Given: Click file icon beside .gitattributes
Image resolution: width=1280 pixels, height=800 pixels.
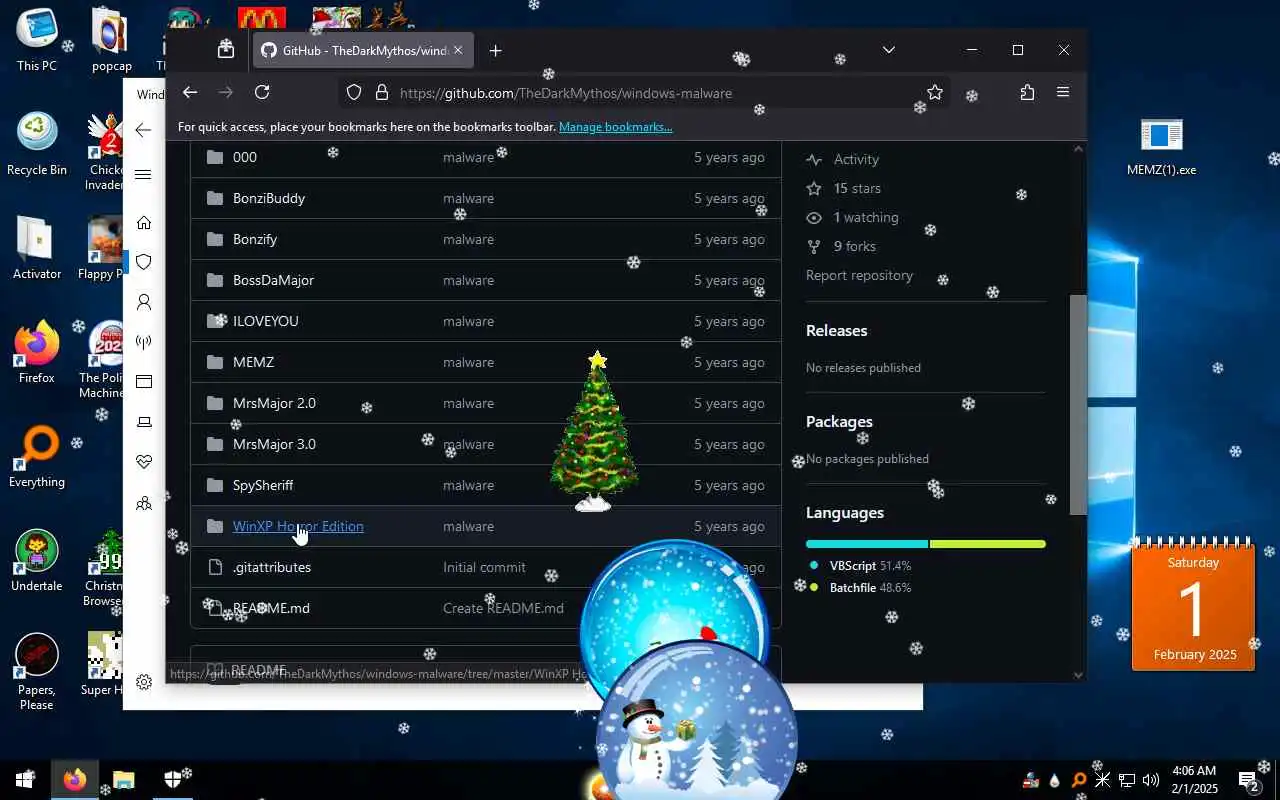Looking at the screenshot, I should pyautogui.click(x=214, y=567).
